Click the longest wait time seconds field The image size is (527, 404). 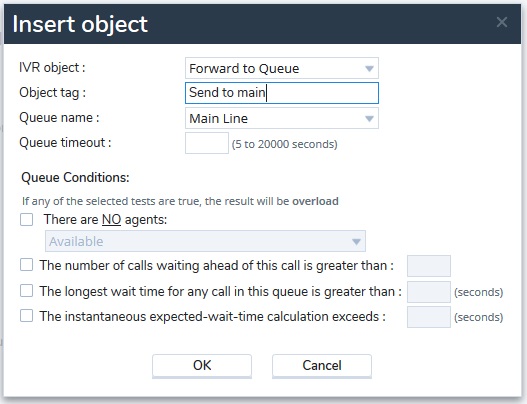(x=429, y=292)
